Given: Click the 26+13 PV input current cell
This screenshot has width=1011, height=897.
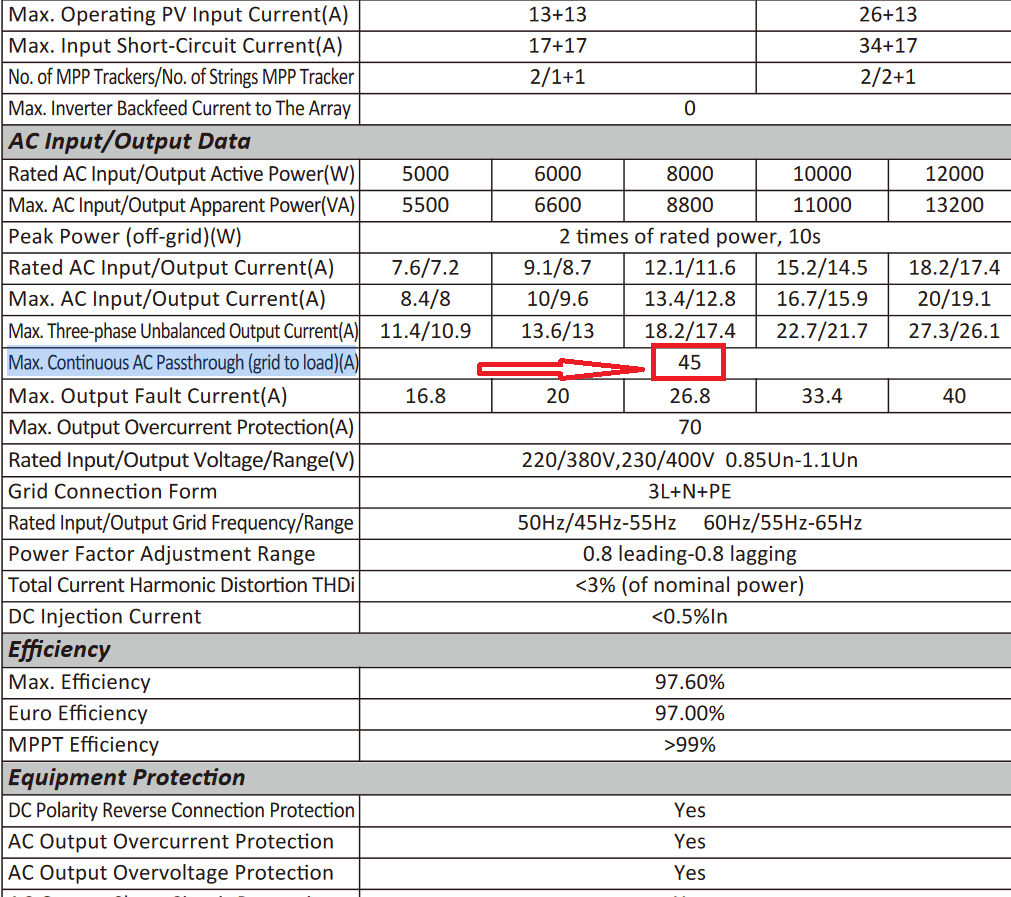Looking at the screenshot, I should coord(887,14).
